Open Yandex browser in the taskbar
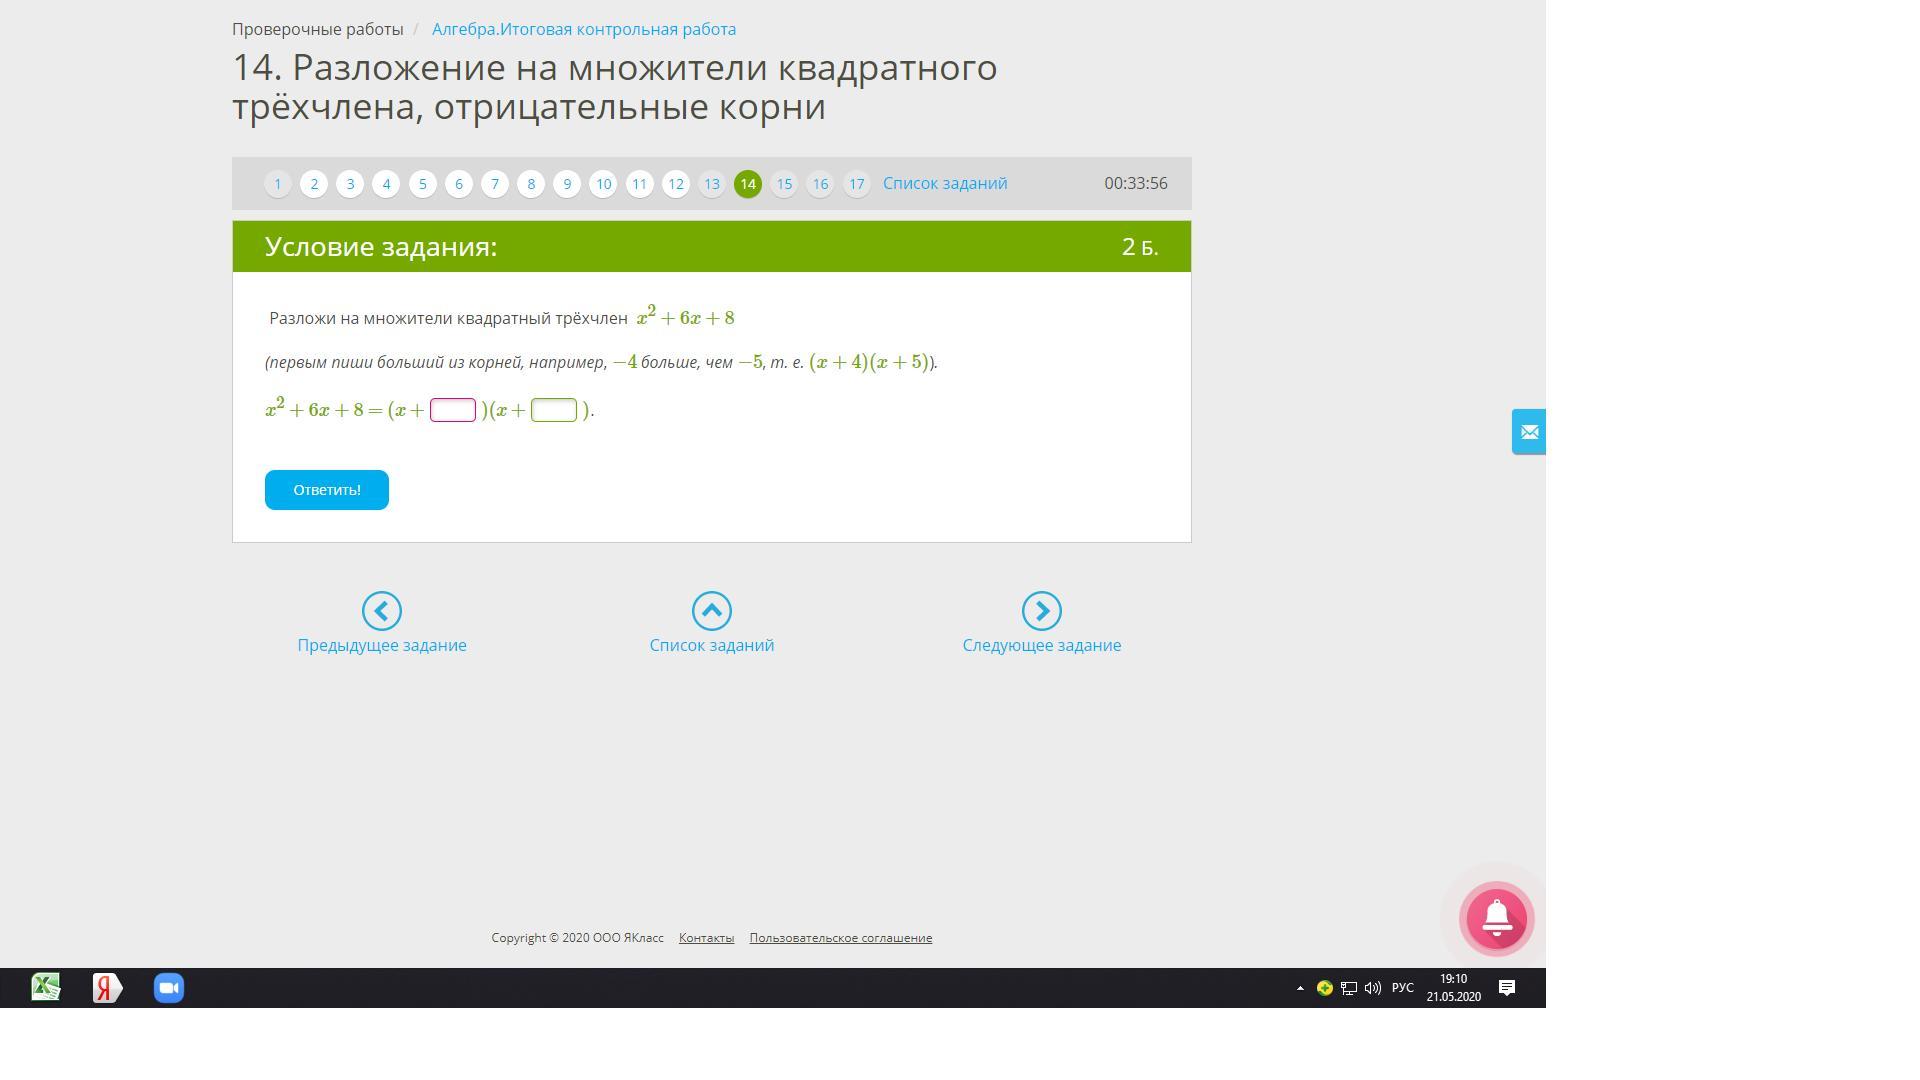1920x1080 pixels. pyautogui.click(x=107, y=988)
